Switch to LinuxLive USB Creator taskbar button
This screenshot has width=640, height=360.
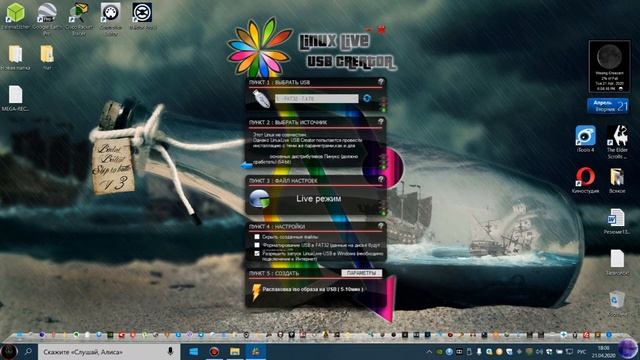tap(256, 351)
